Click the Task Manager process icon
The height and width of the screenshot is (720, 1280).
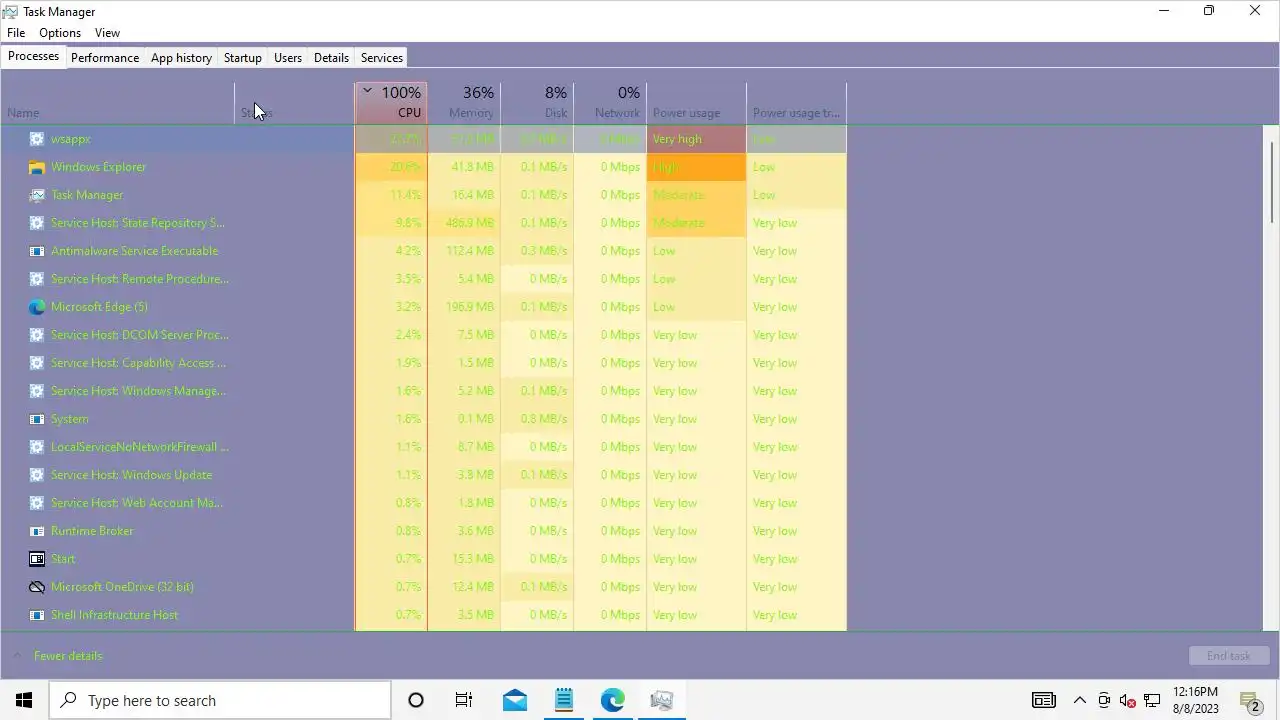pyautogui.click(x=37, y=195)
